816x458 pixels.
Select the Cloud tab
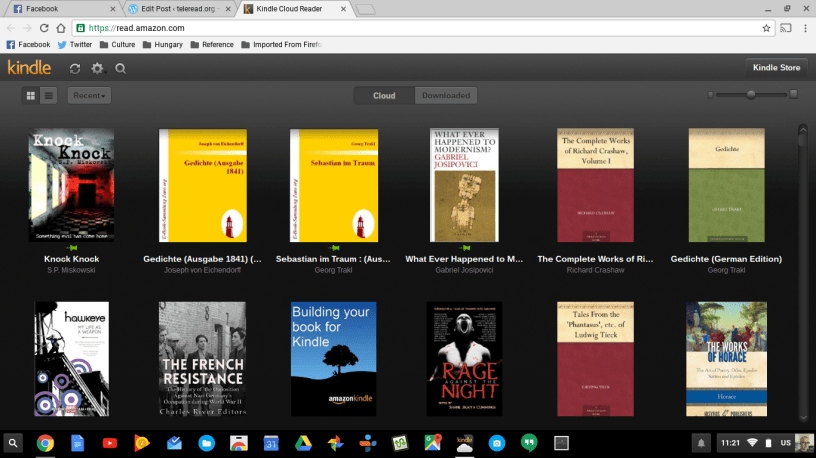[384, 95]
